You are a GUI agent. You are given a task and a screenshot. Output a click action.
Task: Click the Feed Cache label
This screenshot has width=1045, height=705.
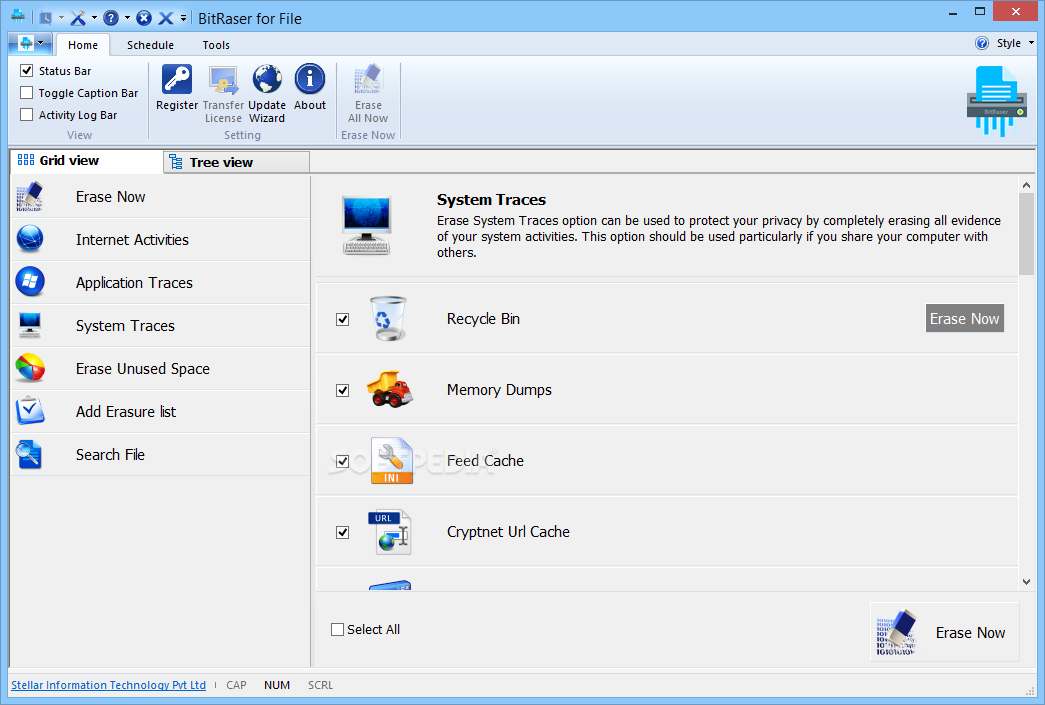(x=485, y=460)
